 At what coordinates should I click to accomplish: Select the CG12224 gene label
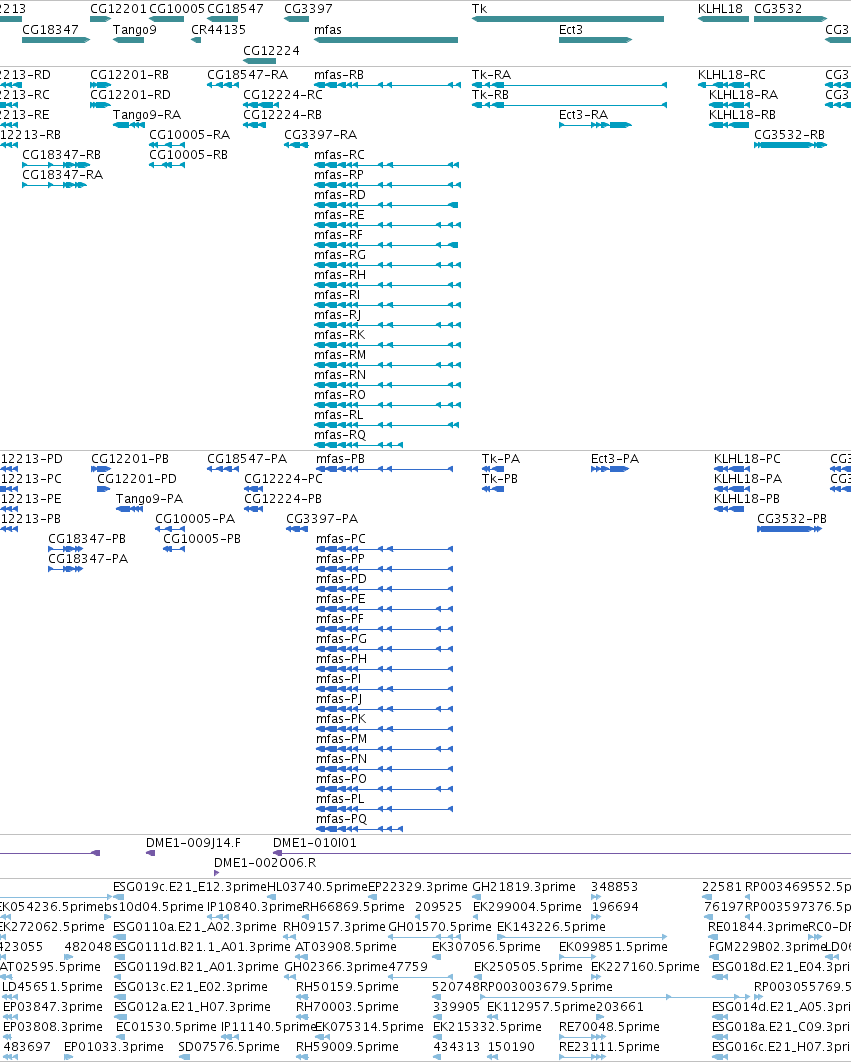coord(271,50)
